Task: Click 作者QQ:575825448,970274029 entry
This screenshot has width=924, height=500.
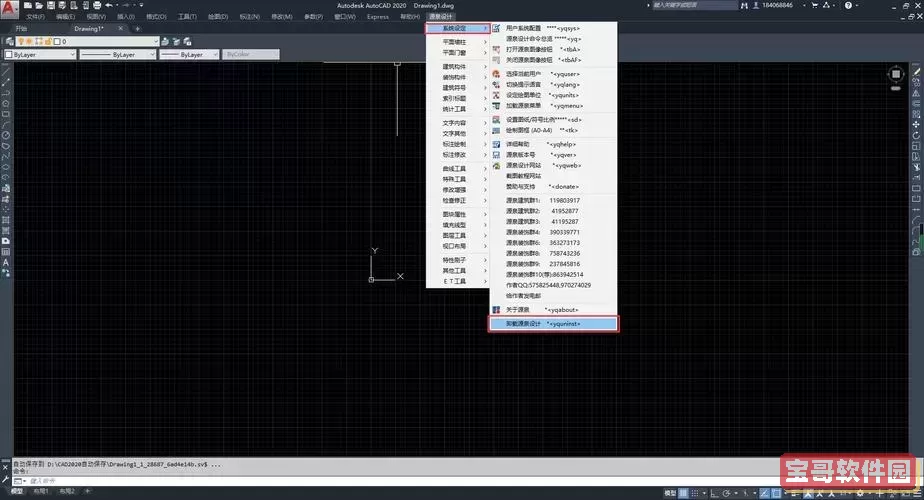Action: (553, 285)
